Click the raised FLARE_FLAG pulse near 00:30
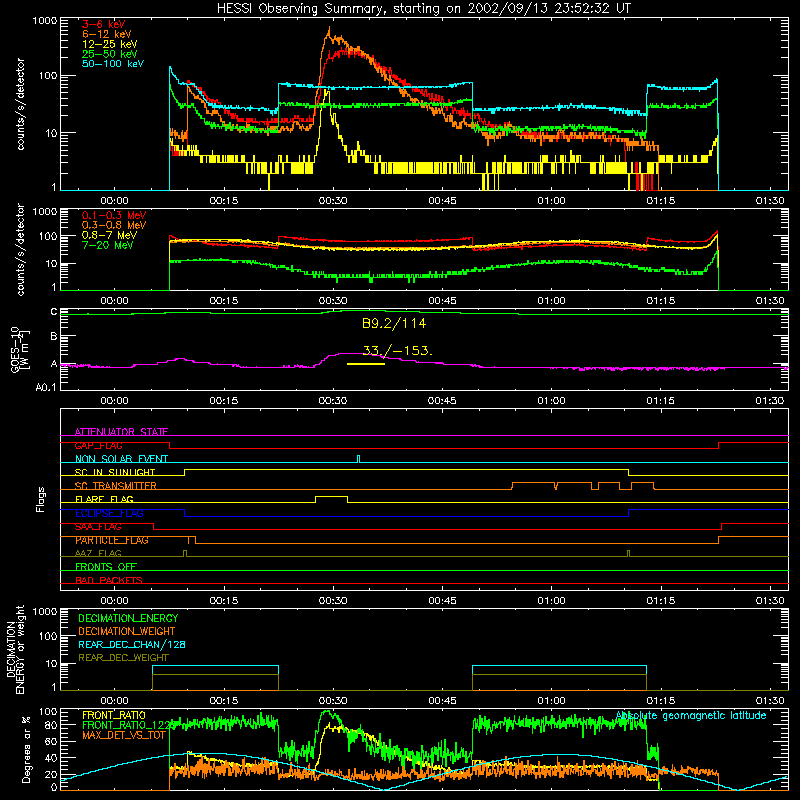Image resolution: width=800 pixels, height=800 pixels. (332, 499)
